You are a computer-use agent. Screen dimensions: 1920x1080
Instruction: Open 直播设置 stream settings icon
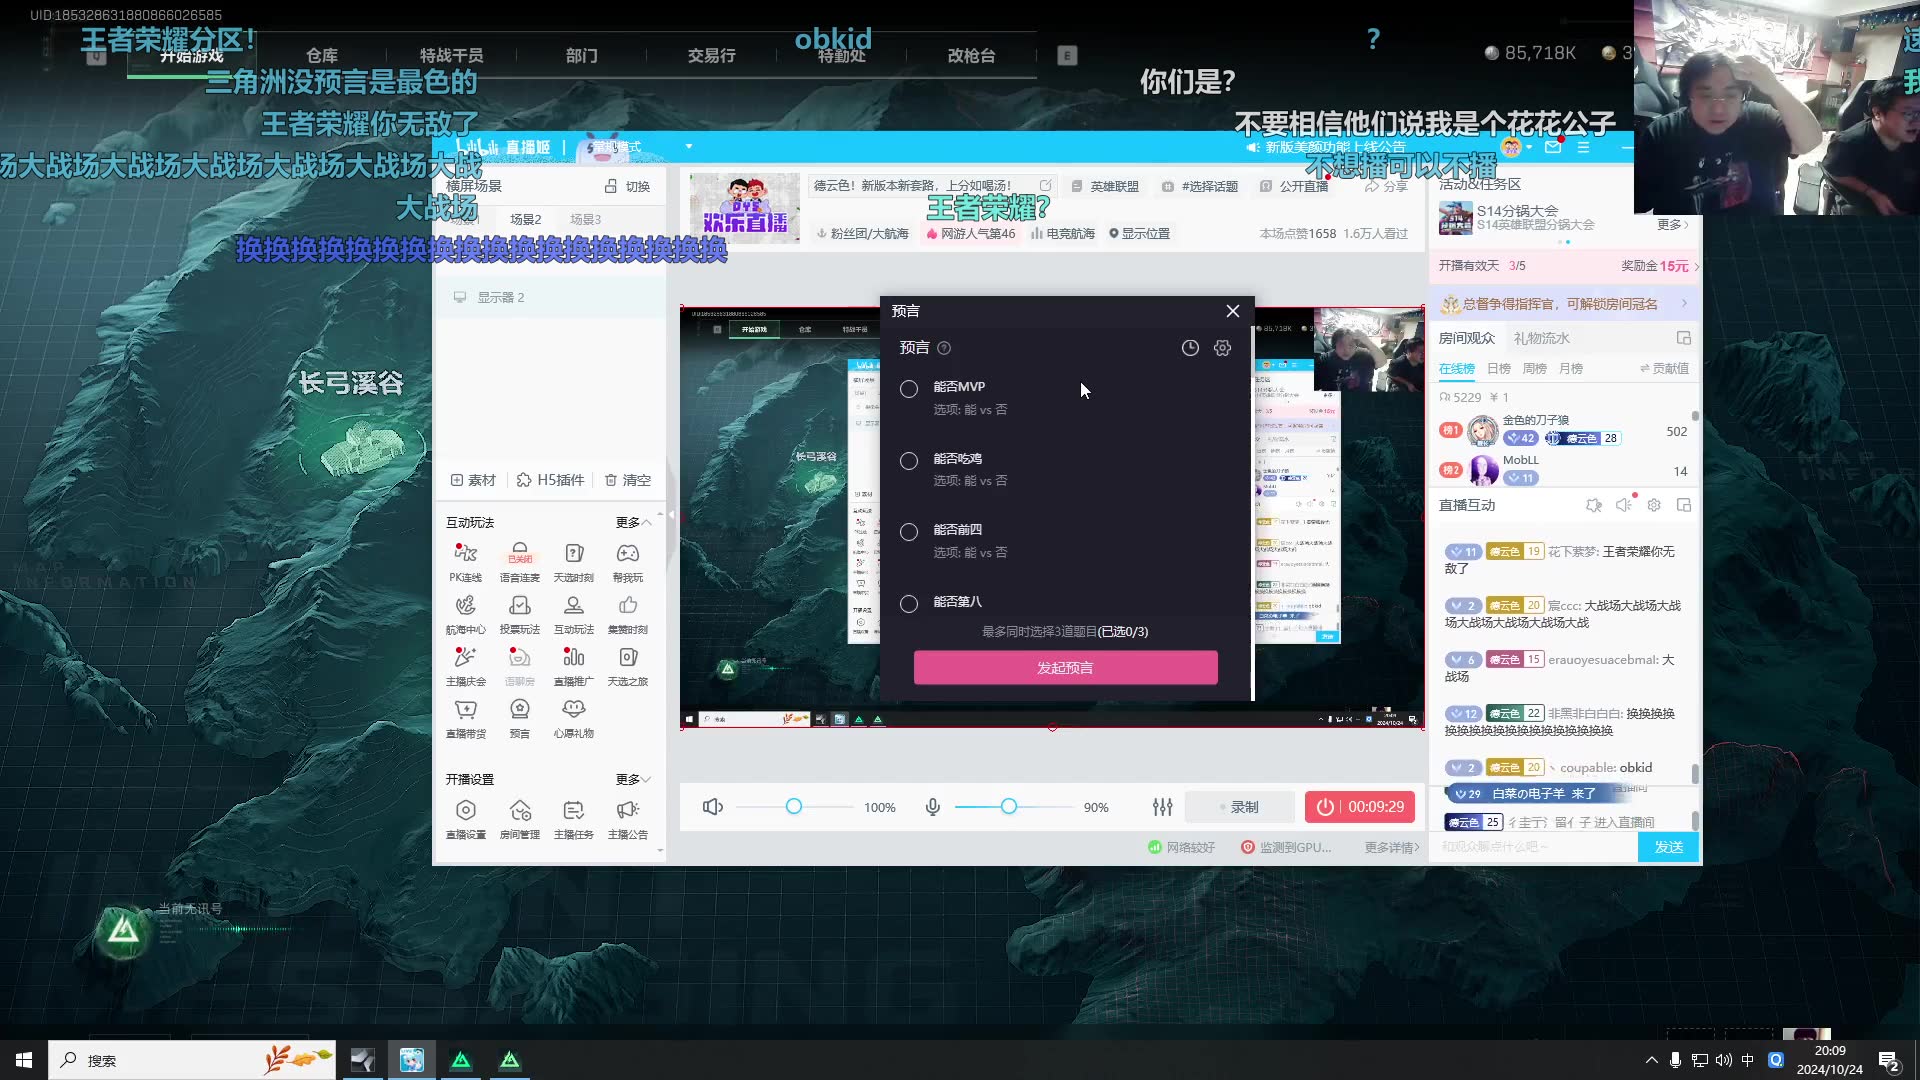(x=465, y=818)
